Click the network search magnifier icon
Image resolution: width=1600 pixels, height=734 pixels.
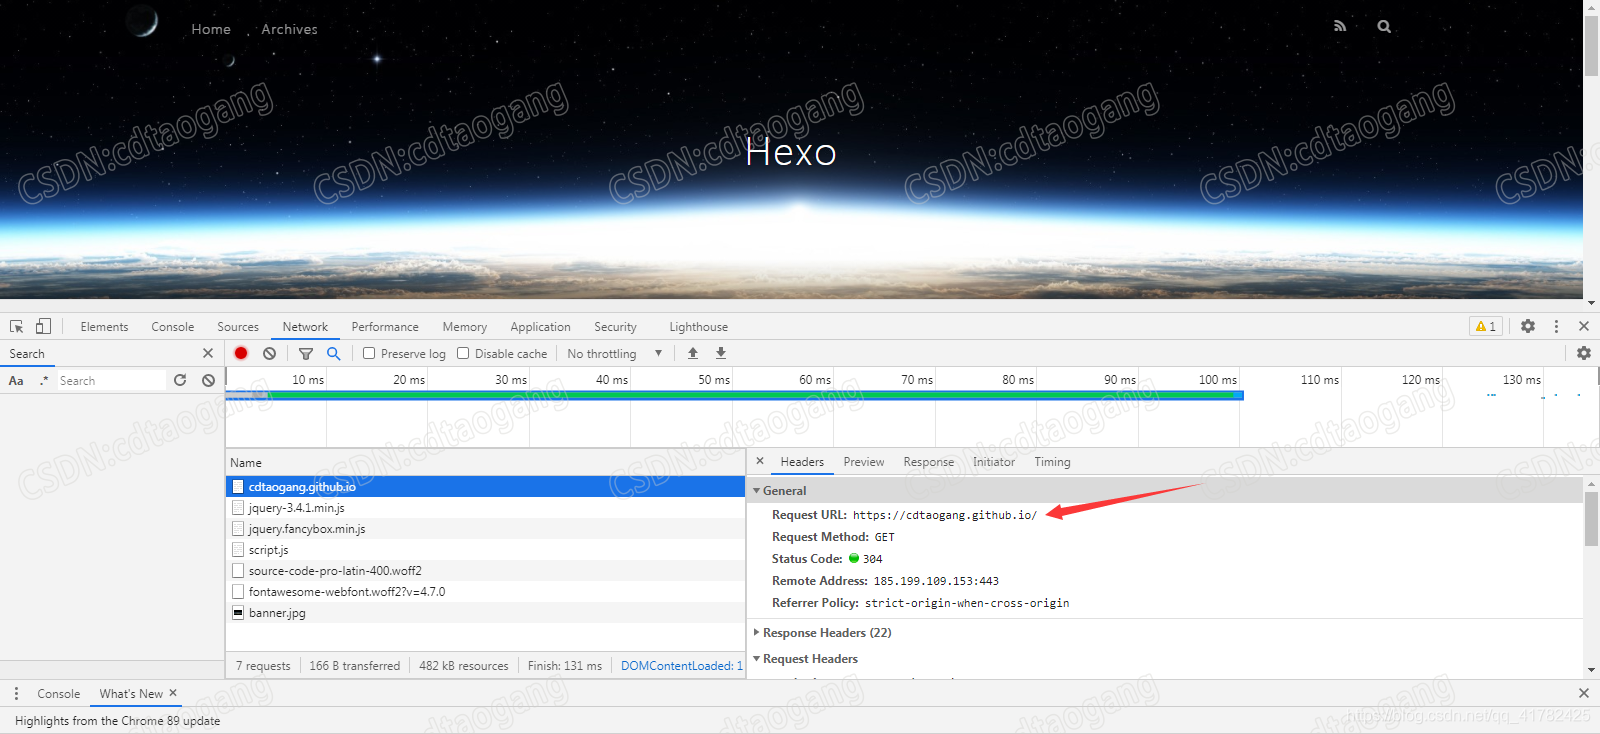click(334, 353)
